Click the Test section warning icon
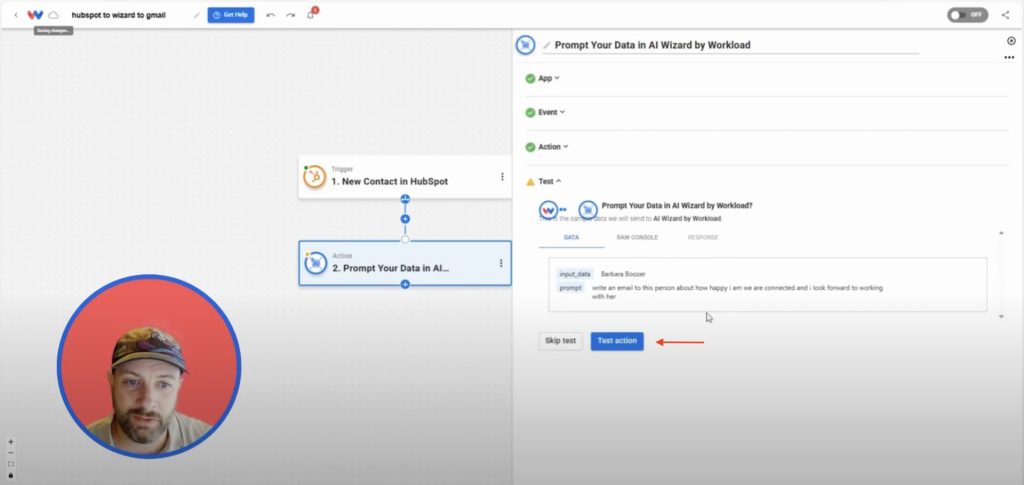The image size is (1024, 485). pyautogui.click(x=530, y=182)
